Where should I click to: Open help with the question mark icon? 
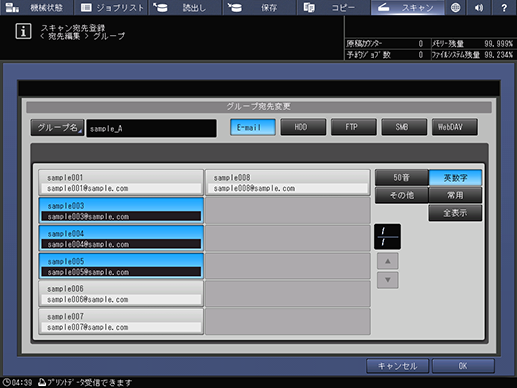pos(504,7)
